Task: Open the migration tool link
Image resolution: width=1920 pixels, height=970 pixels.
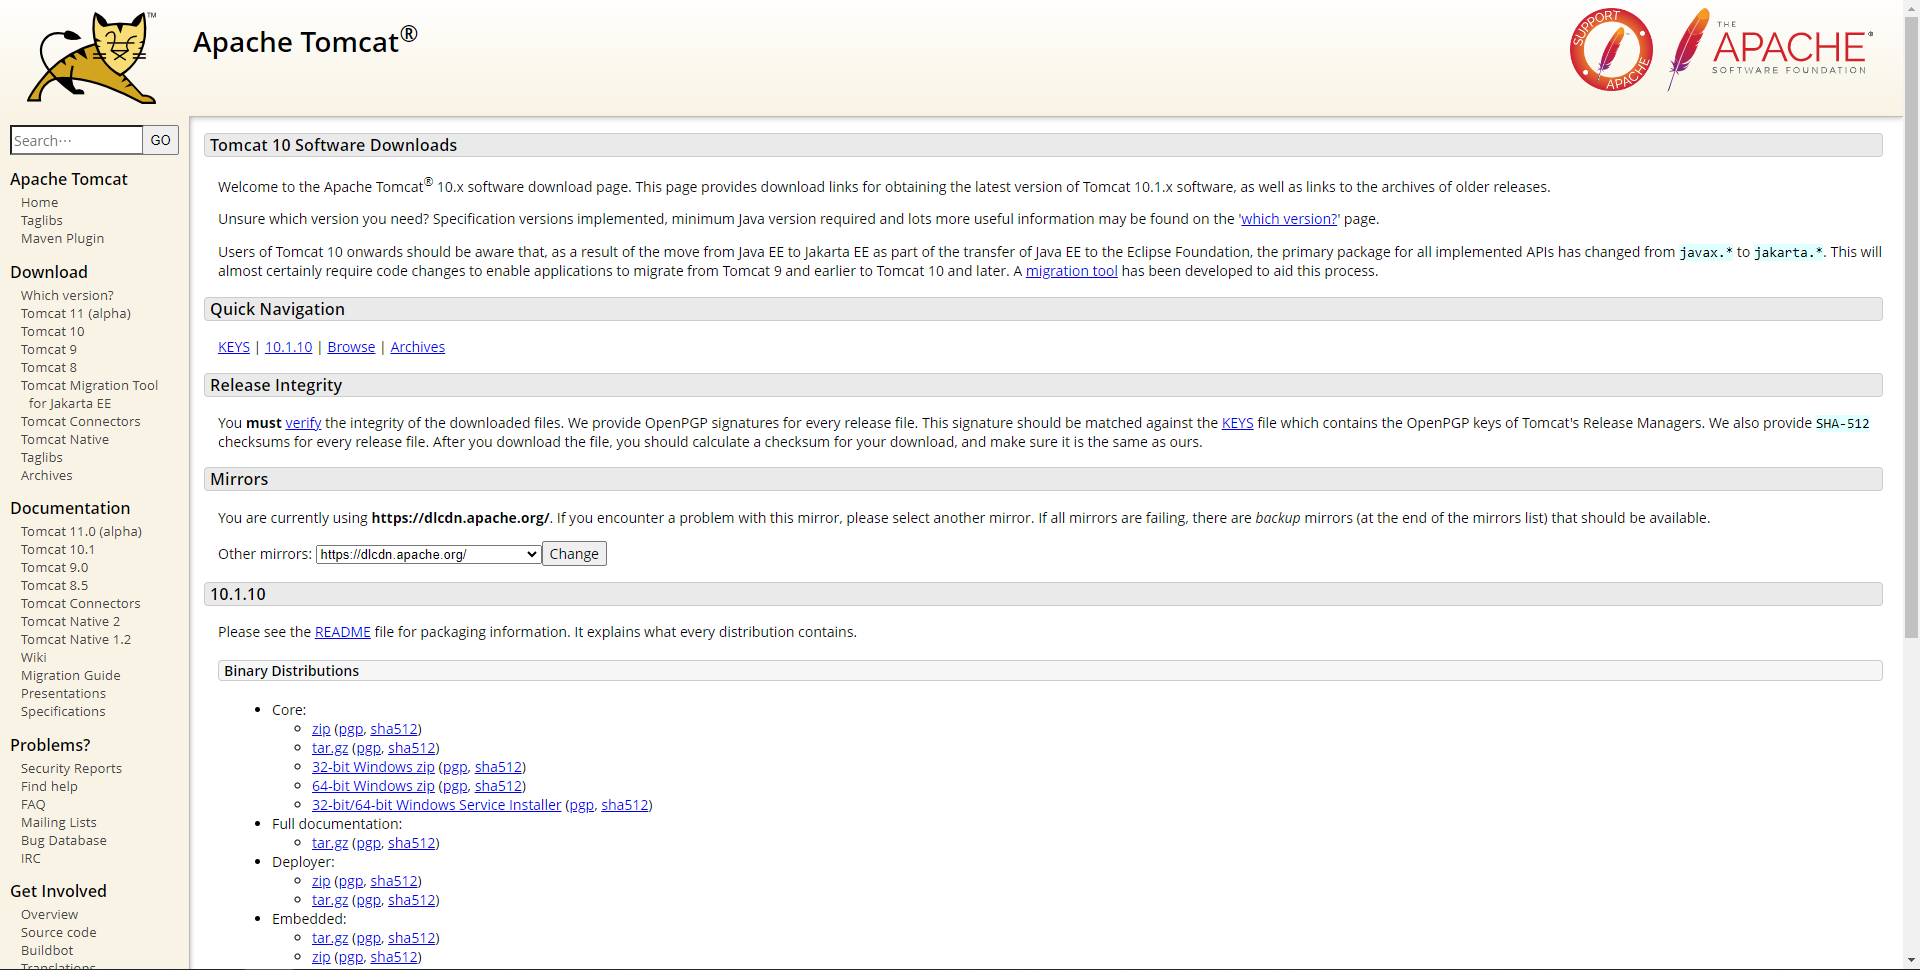Action: tap(1072, 271)
